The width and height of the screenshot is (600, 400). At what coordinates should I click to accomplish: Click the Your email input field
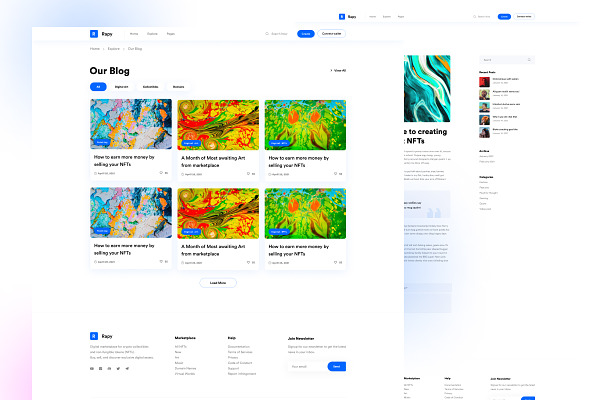click(x=307, y=366)
